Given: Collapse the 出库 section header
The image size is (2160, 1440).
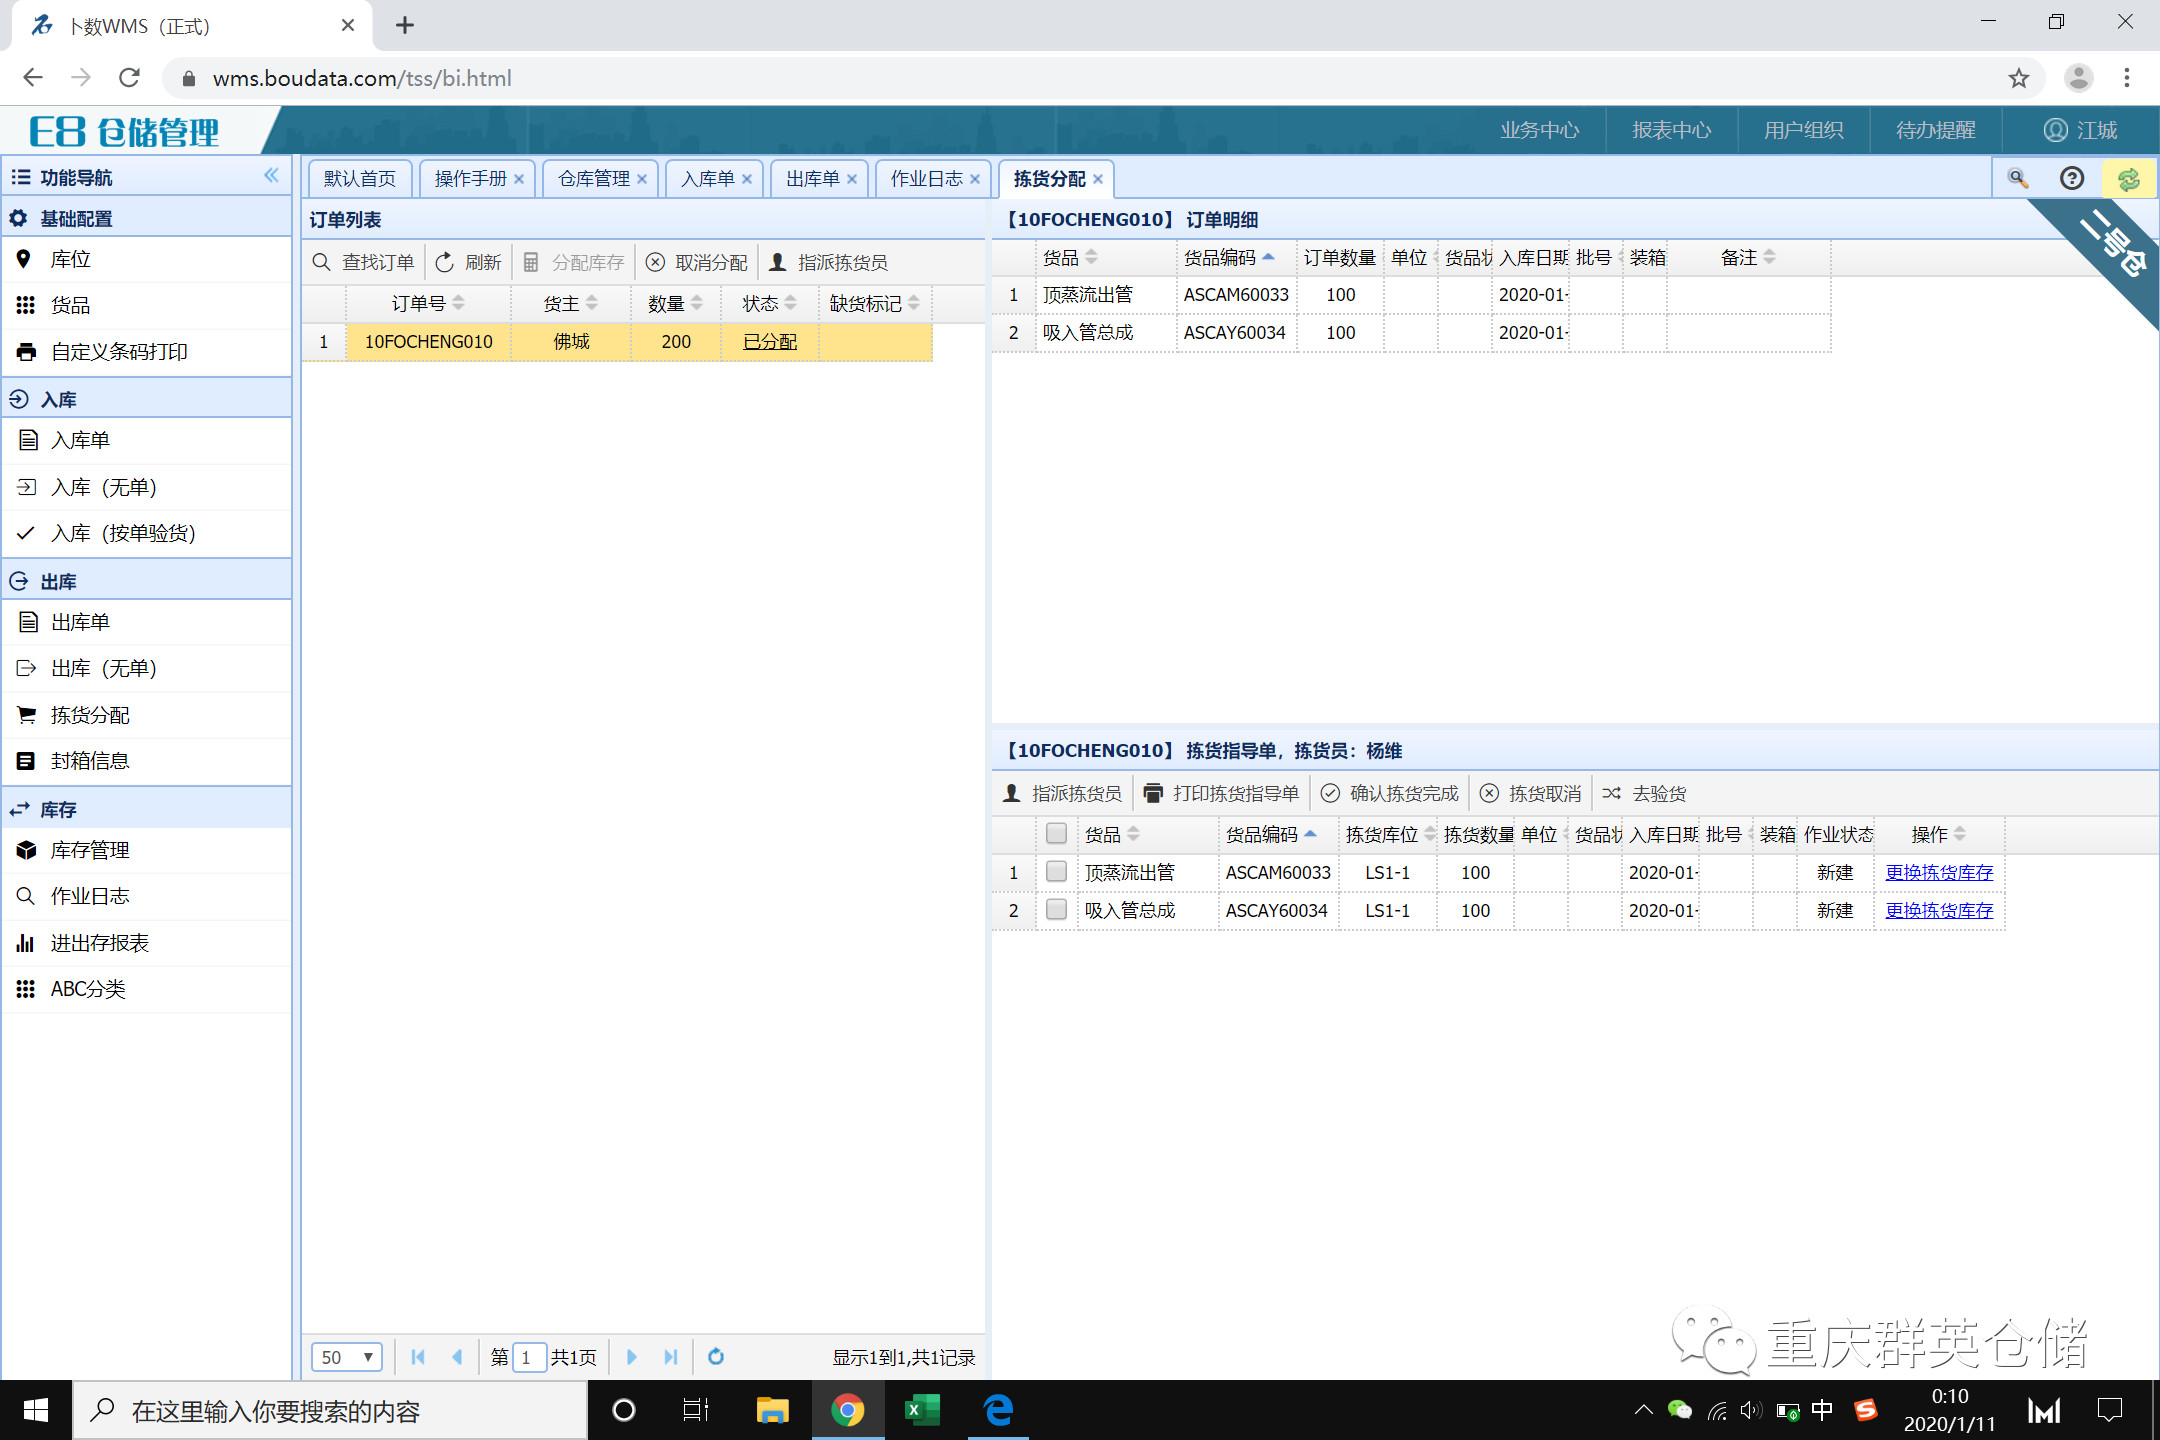Looking at the screenshot, I should (147, 581).
